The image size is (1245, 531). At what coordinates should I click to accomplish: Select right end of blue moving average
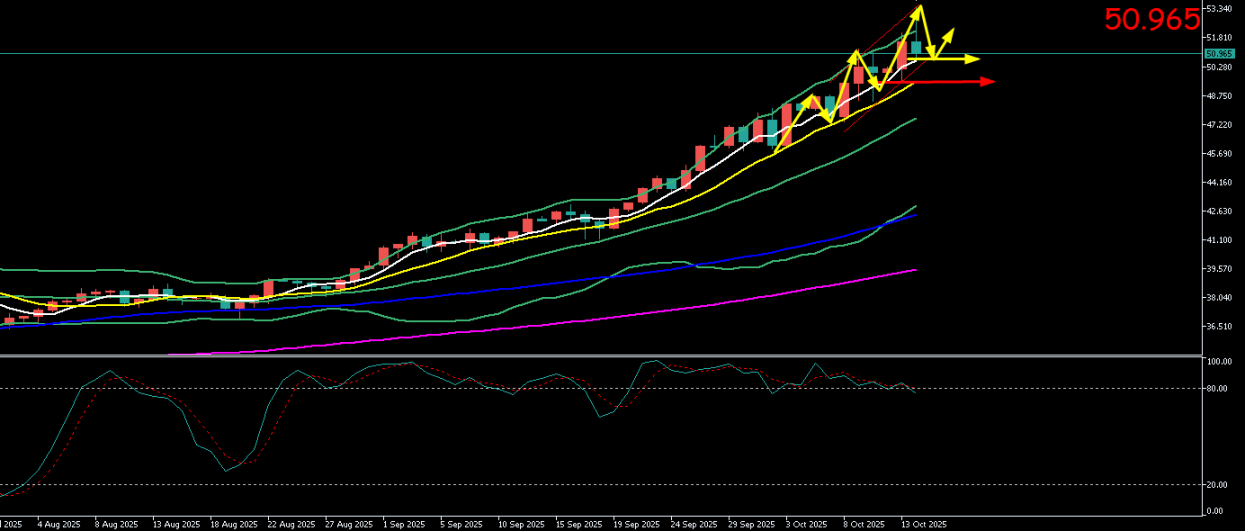(915, 215)
